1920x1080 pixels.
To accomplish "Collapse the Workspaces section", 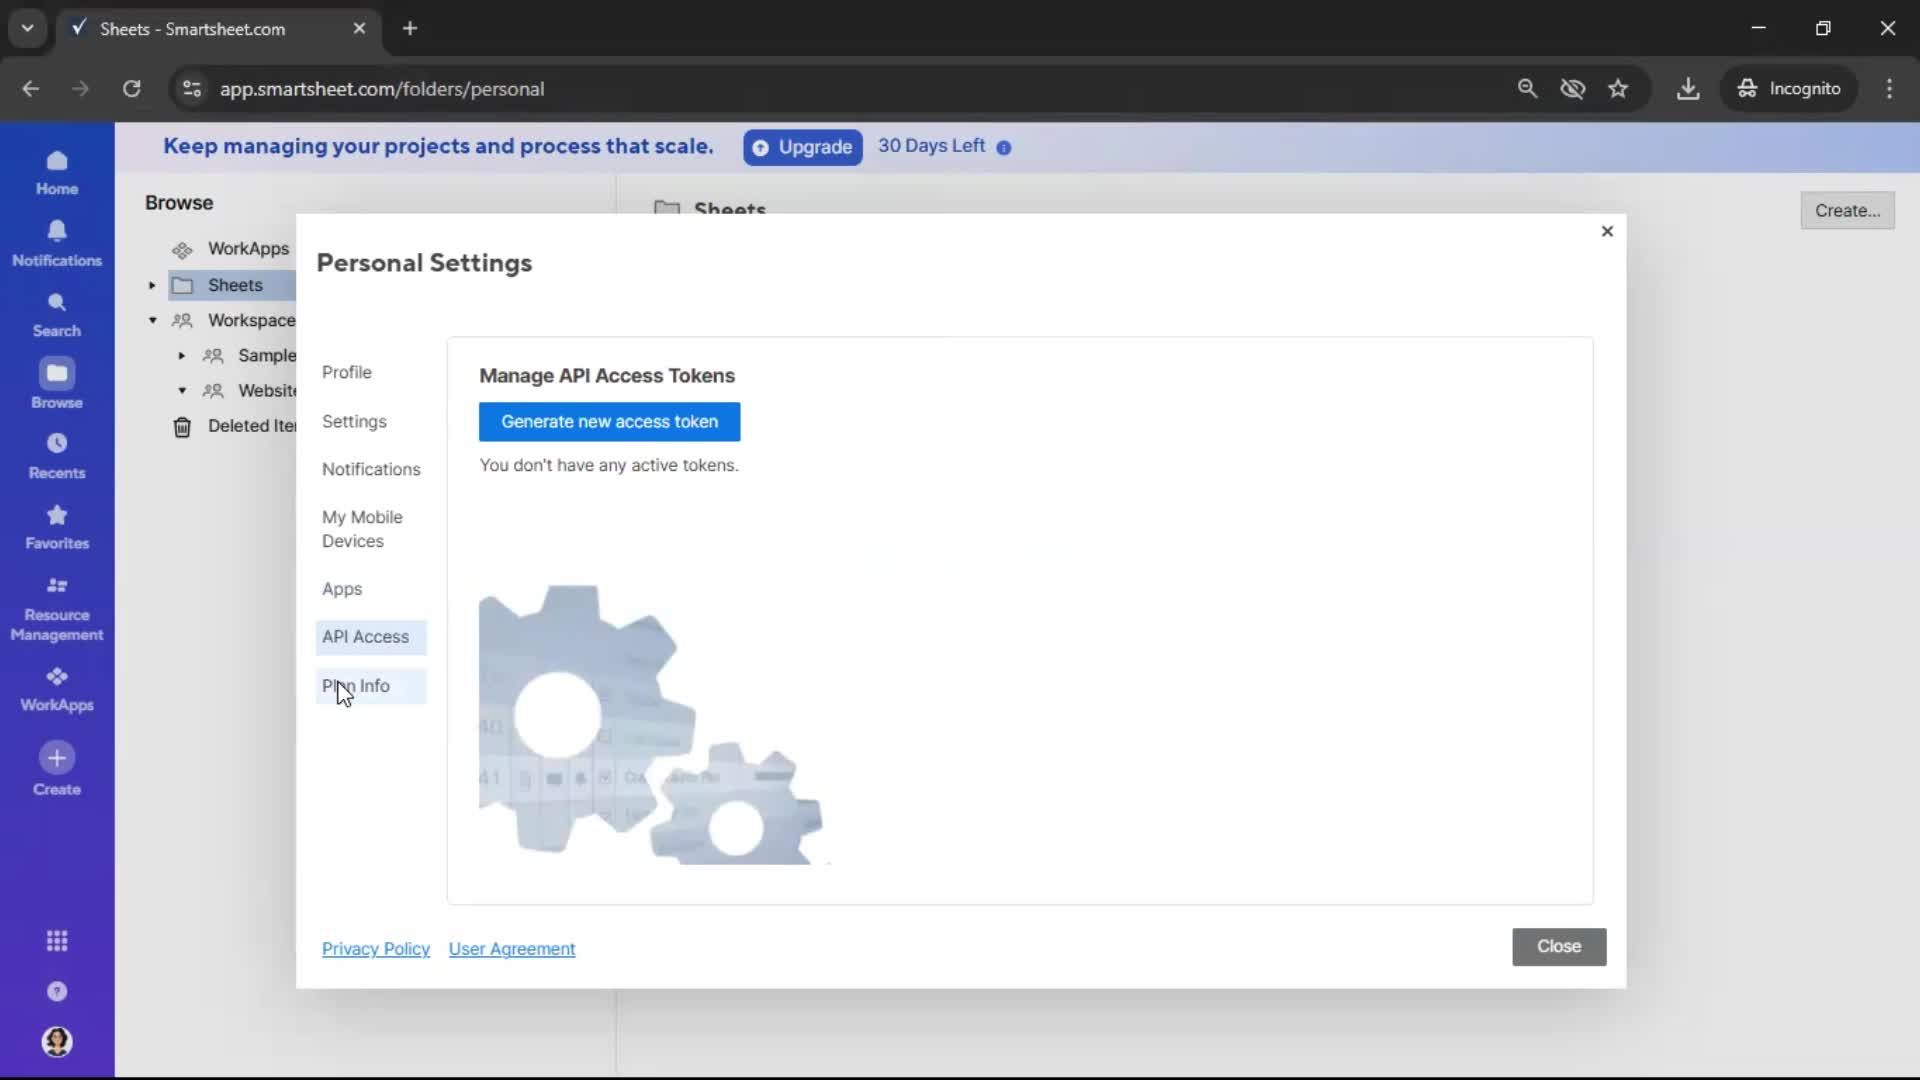I will 152,320.
